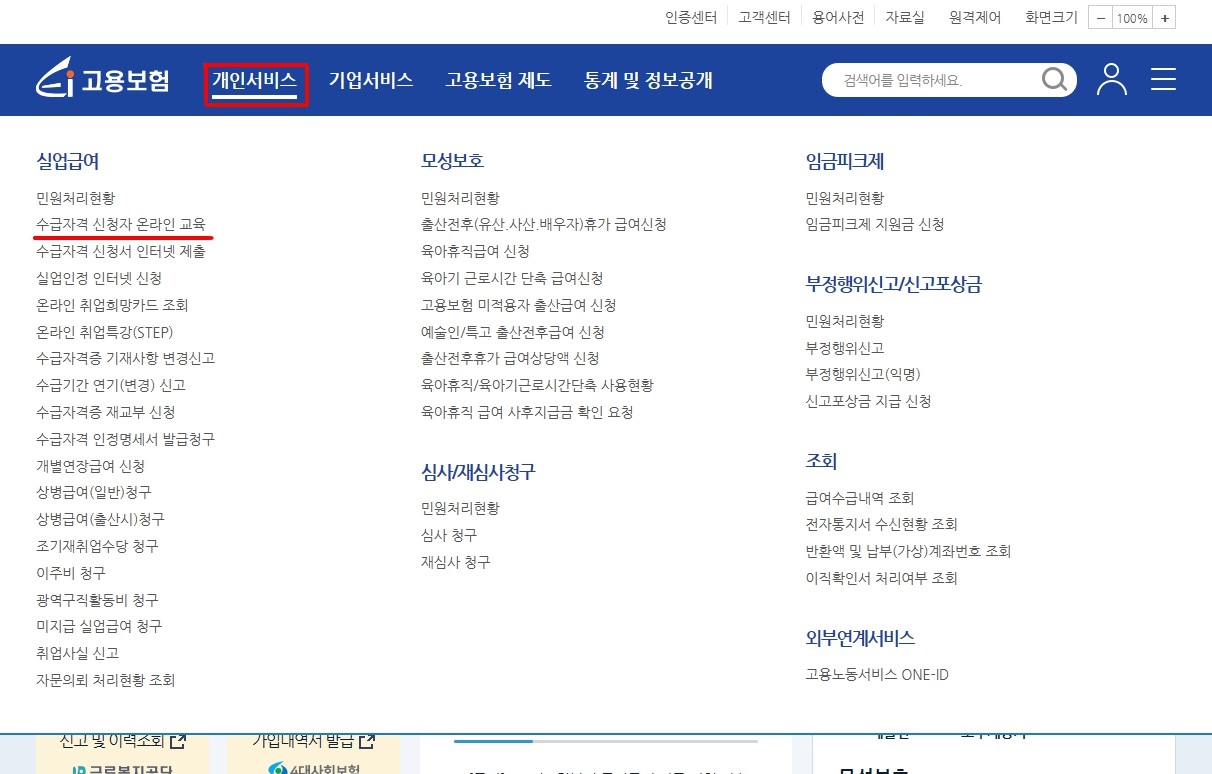Open 육아휴직/육아기근로시간단축 사용현황

coord(537,385)
